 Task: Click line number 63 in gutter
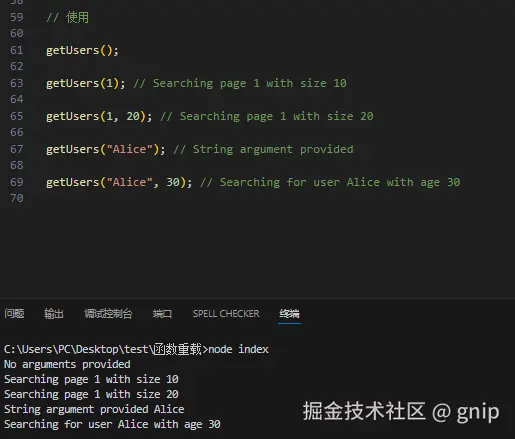point(17,83)
